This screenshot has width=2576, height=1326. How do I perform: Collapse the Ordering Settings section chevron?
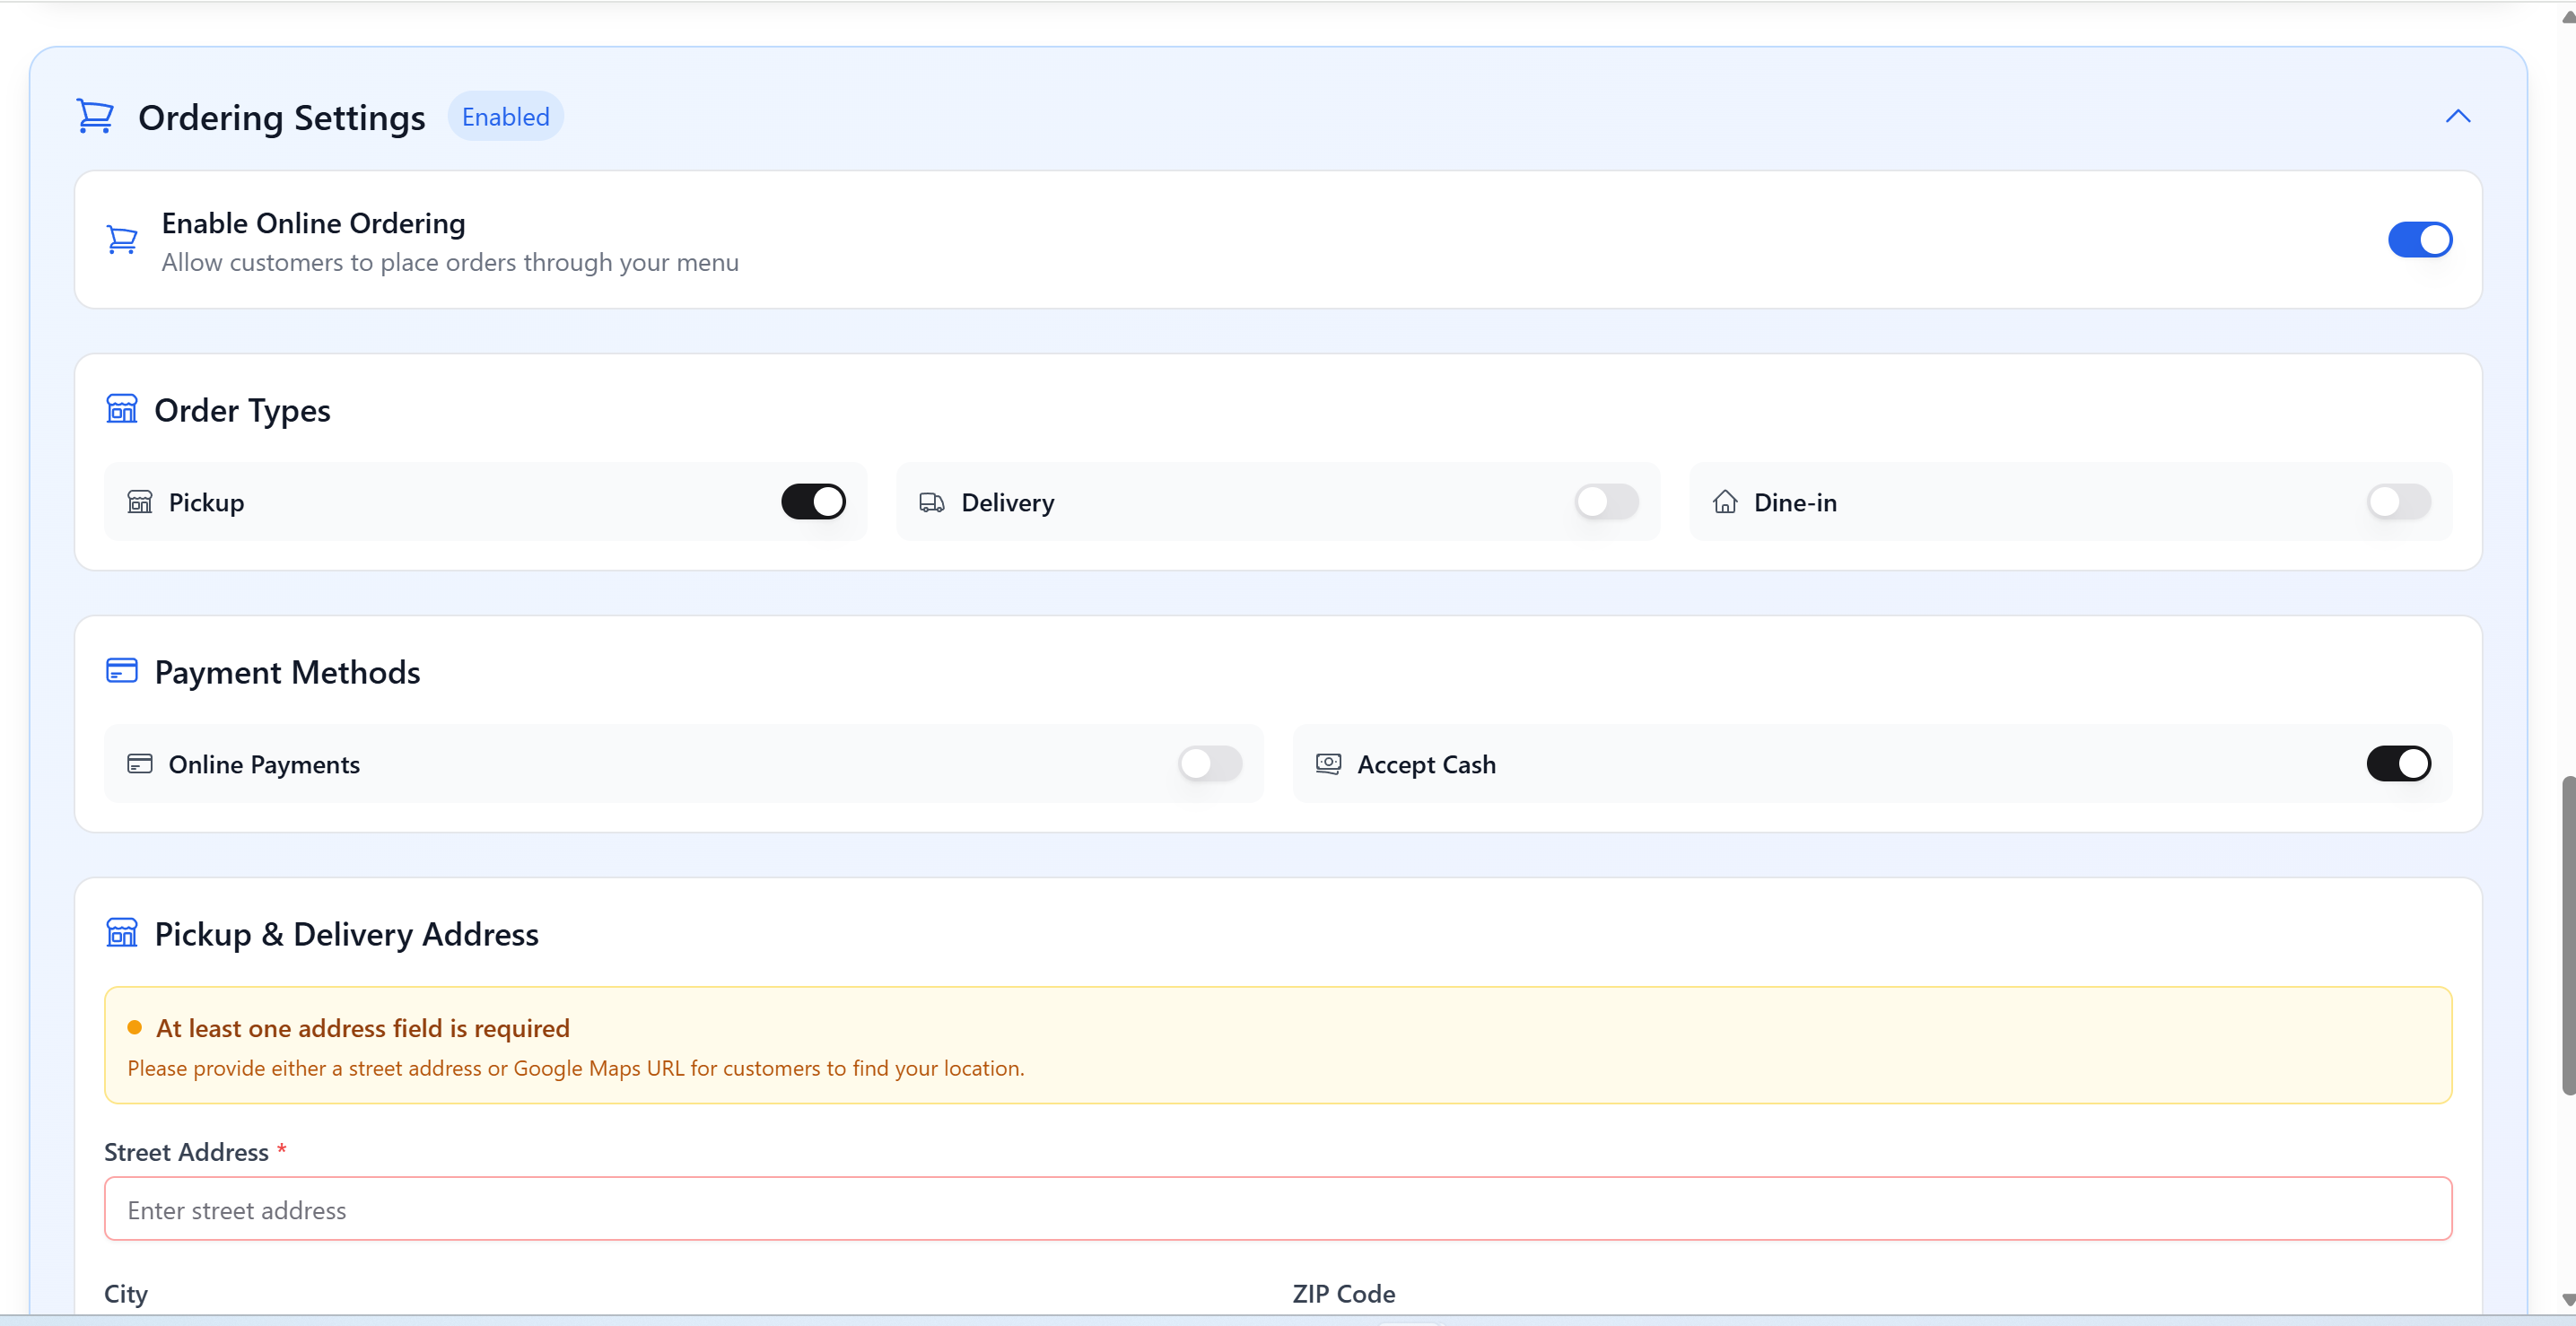coord(2458,117)
